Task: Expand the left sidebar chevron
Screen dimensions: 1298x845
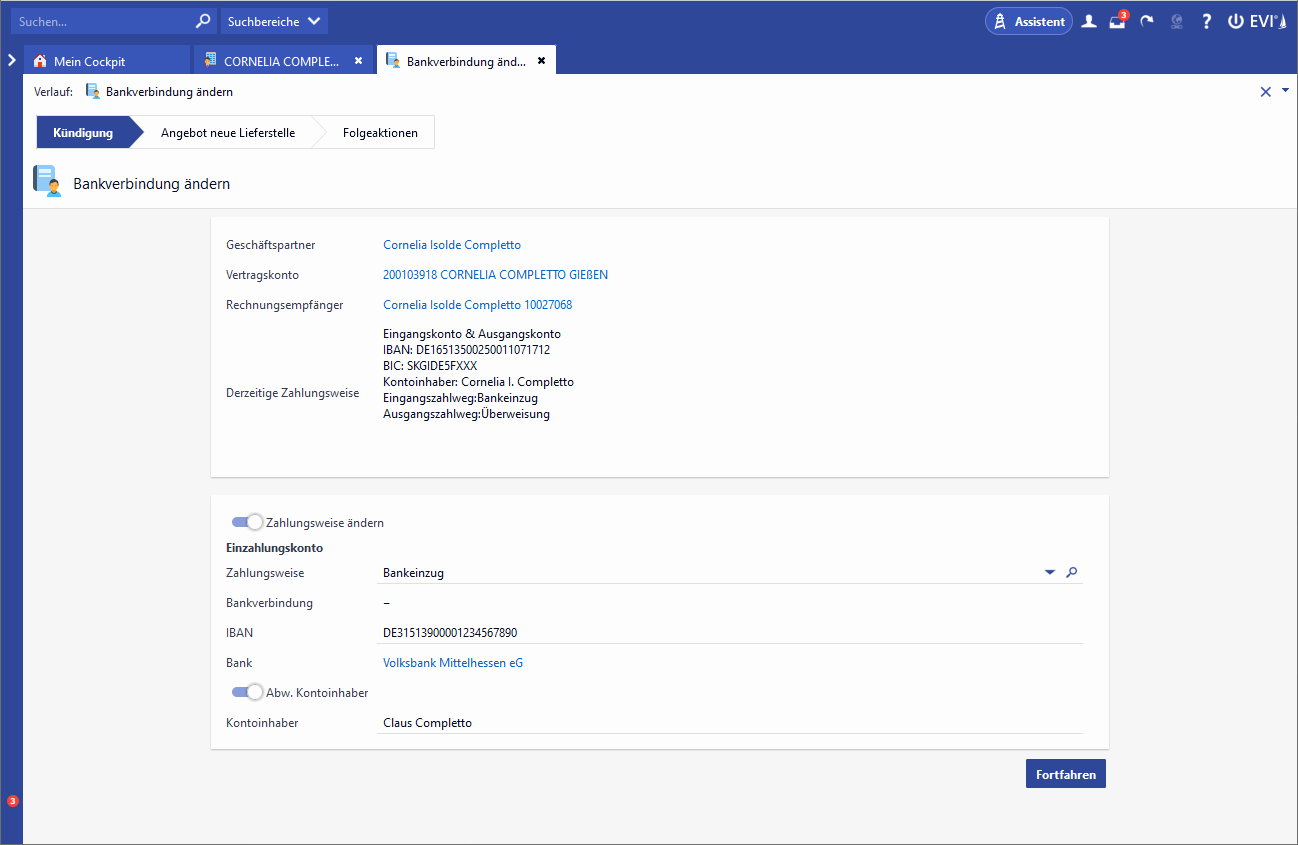Action: pyautogui.click(x=11, y=60)
